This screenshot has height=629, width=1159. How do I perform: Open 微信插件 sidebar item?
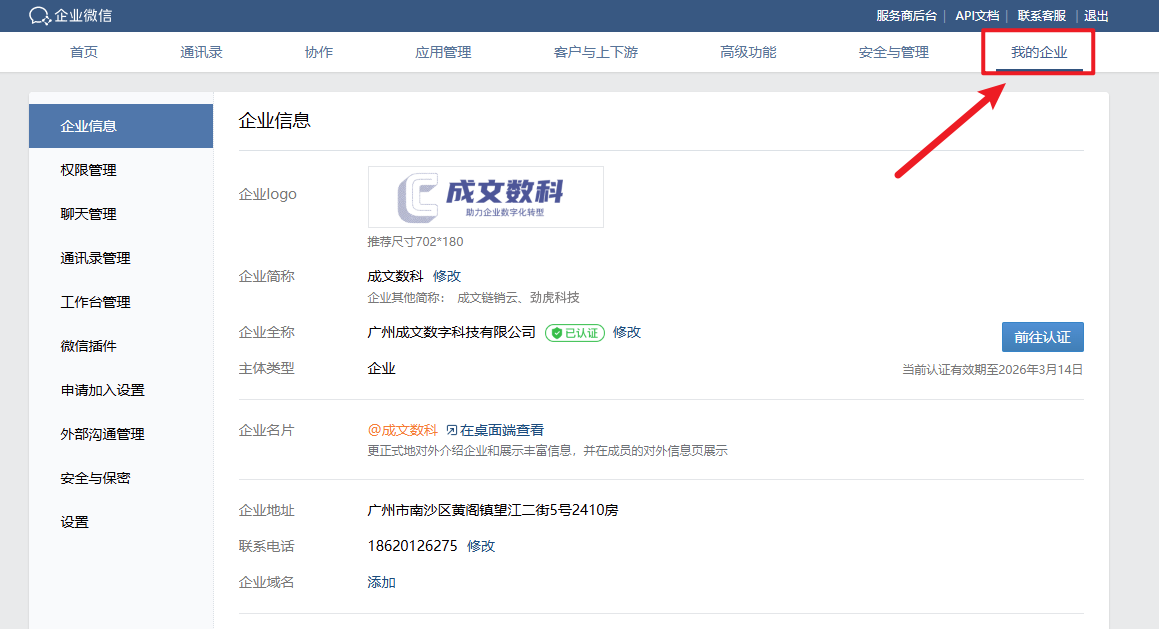(88, 346)
